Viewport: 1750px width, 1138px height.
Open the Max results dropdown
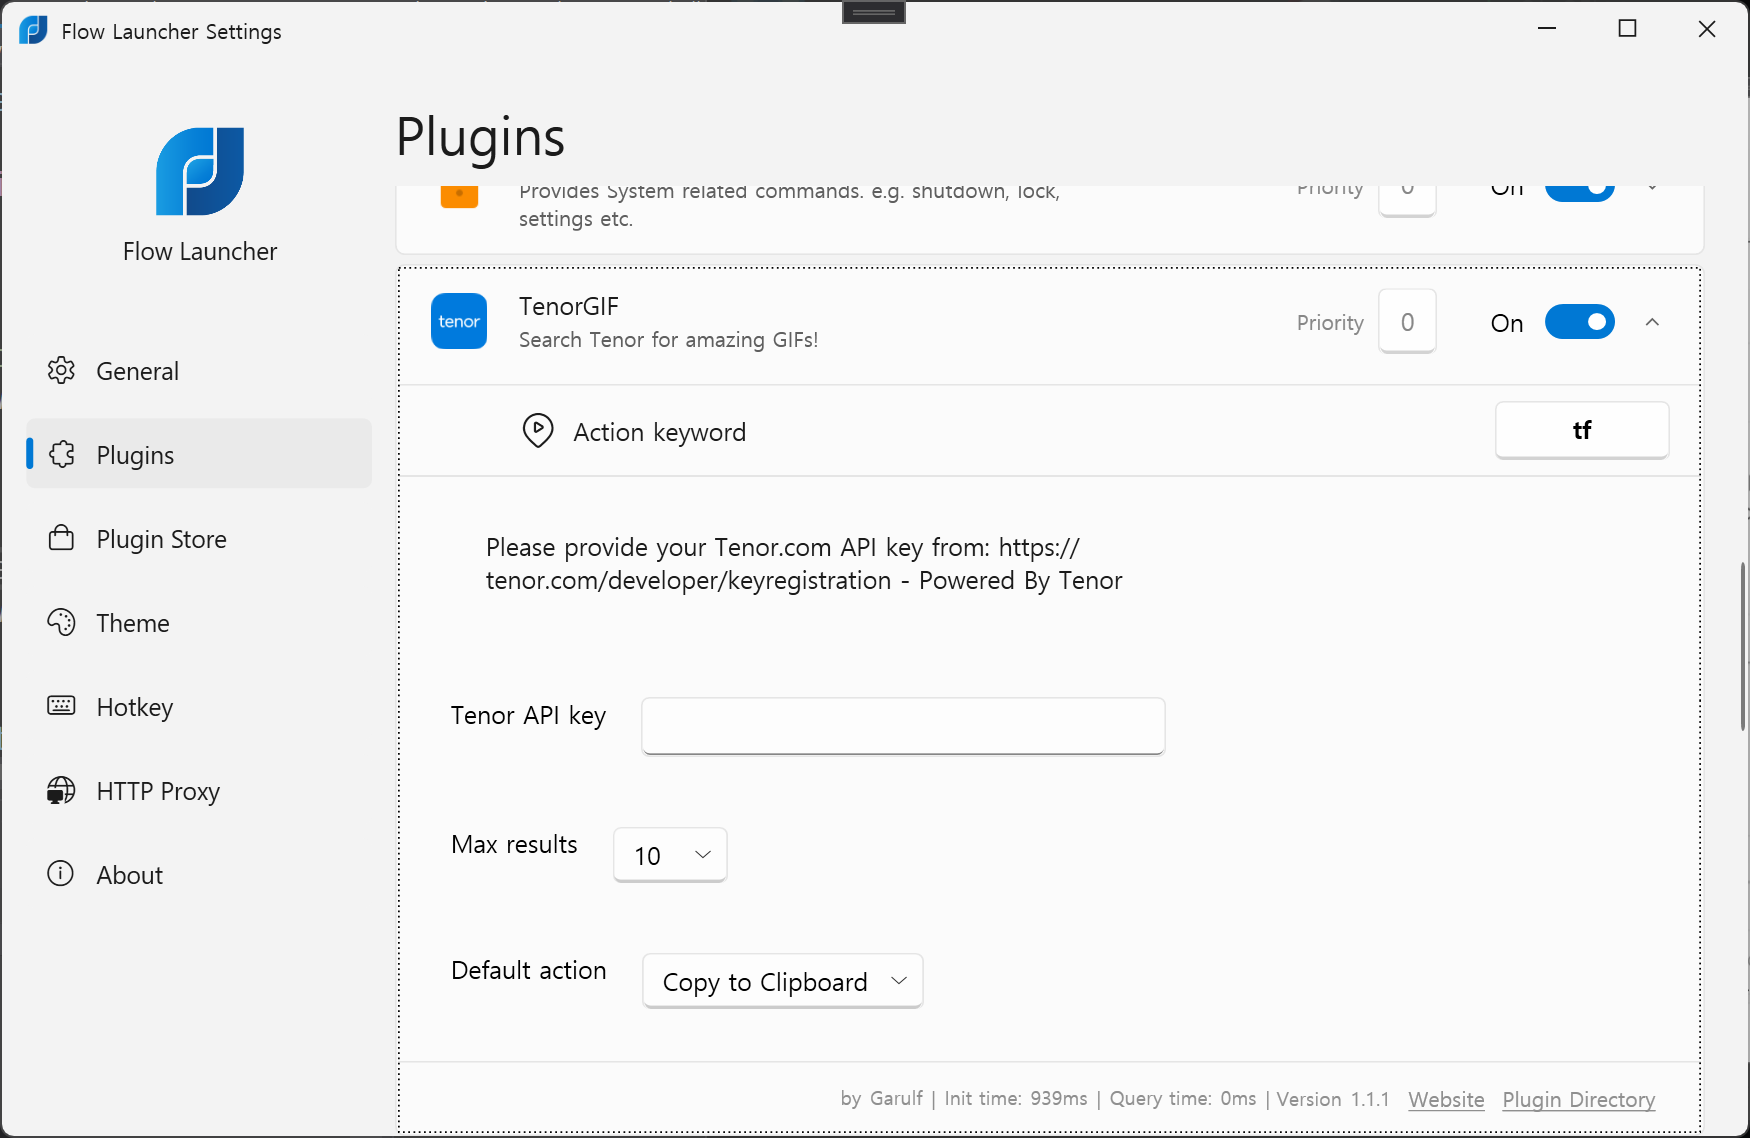(x=670, y=855)
